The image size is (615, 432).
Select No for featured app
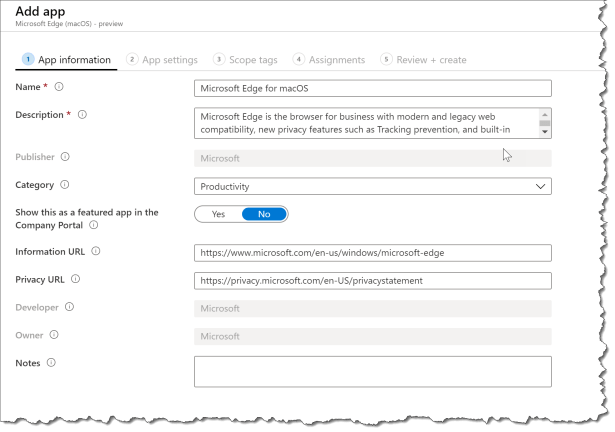pyautogui.click(x=264, y=214)
